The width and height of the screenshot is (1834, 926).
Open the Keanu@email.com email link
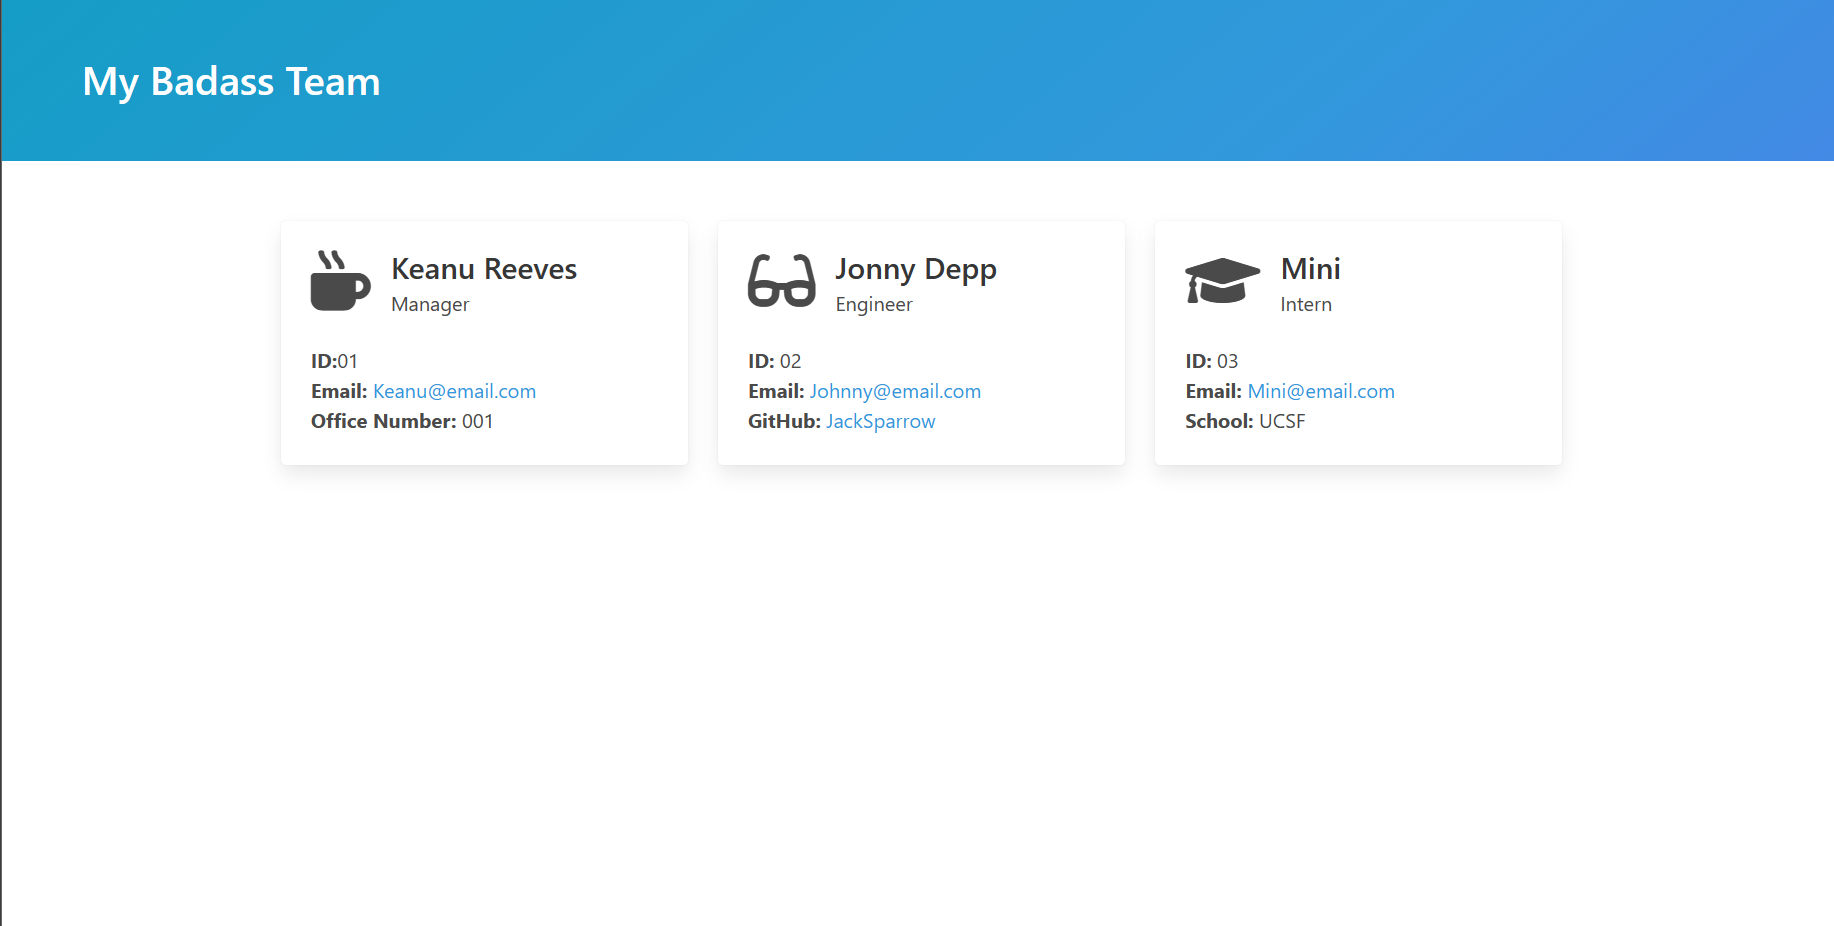(454, 391)
